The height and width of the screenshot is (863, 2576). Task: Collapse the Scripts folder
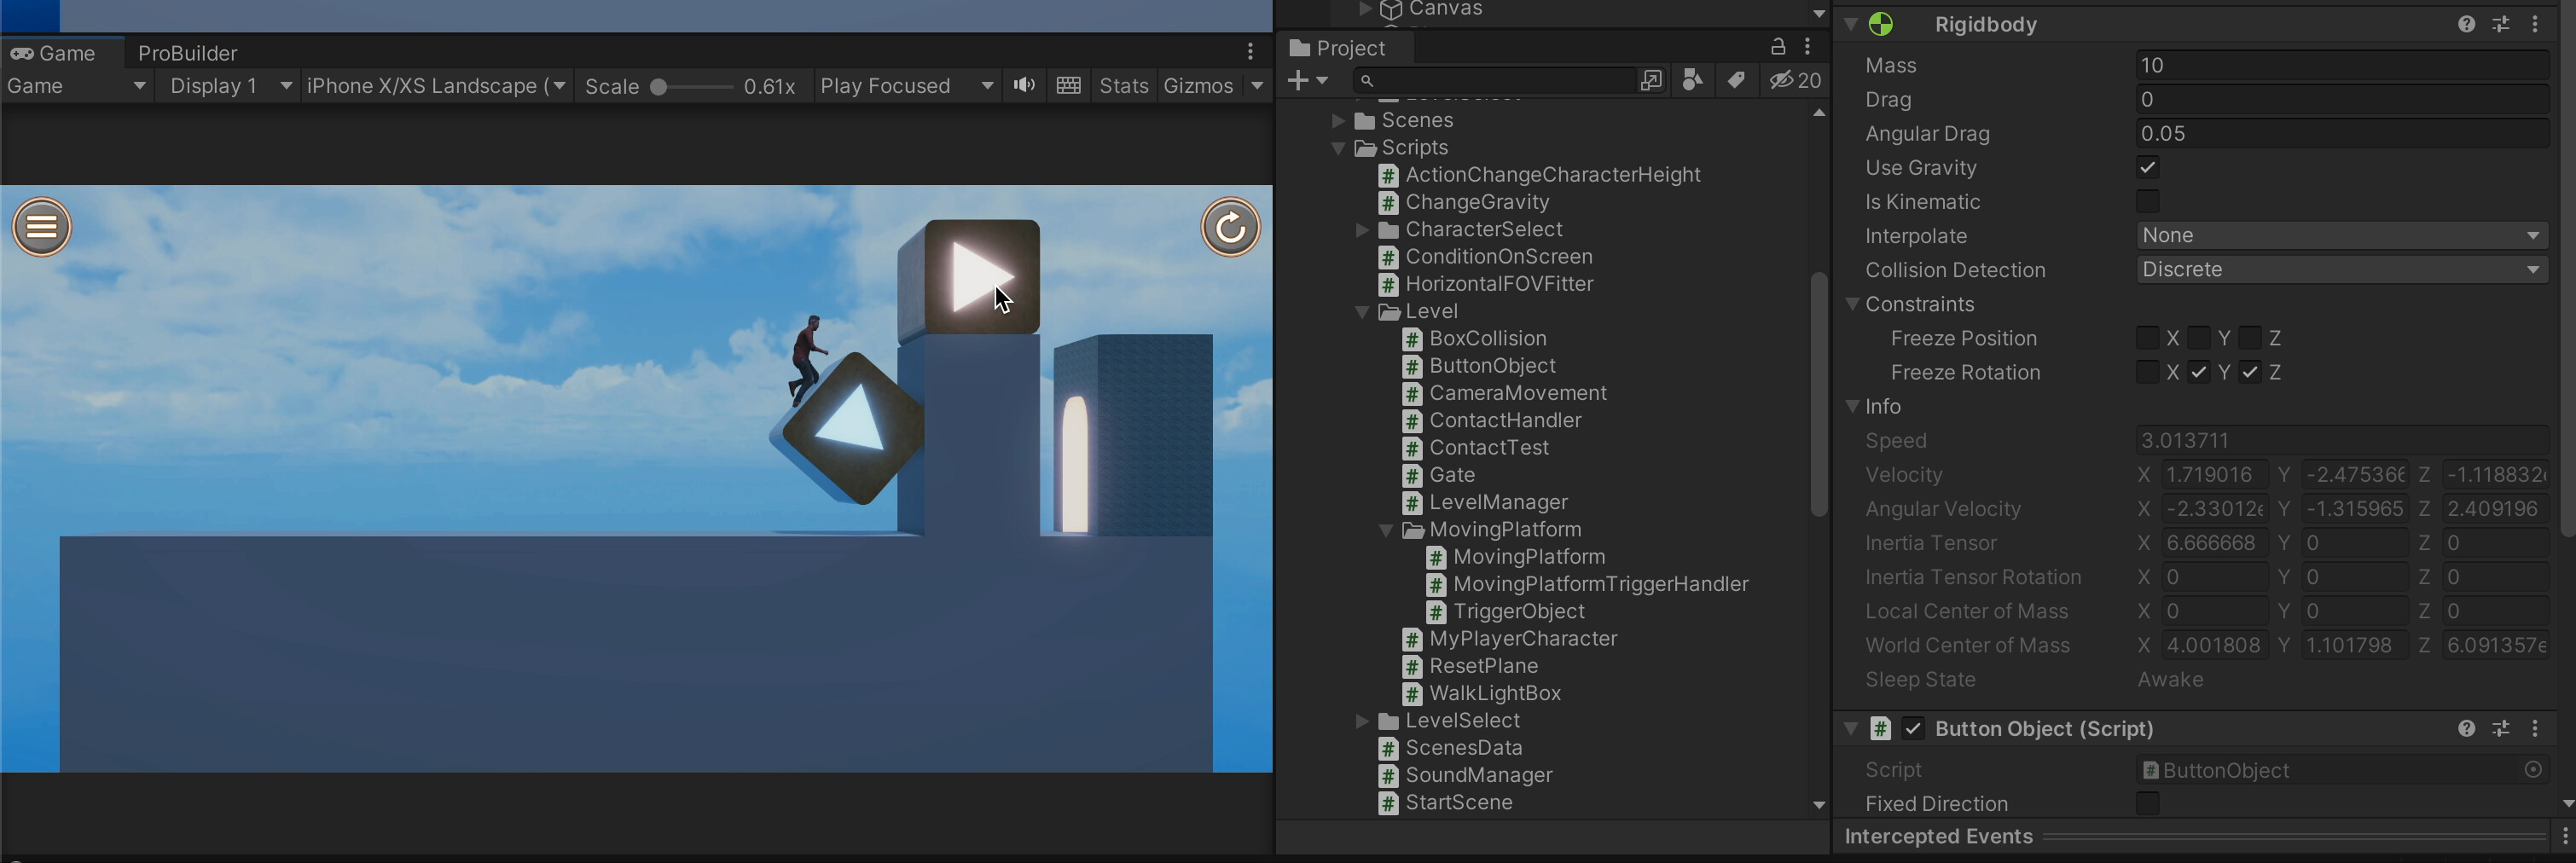(x=1340, y=147)
